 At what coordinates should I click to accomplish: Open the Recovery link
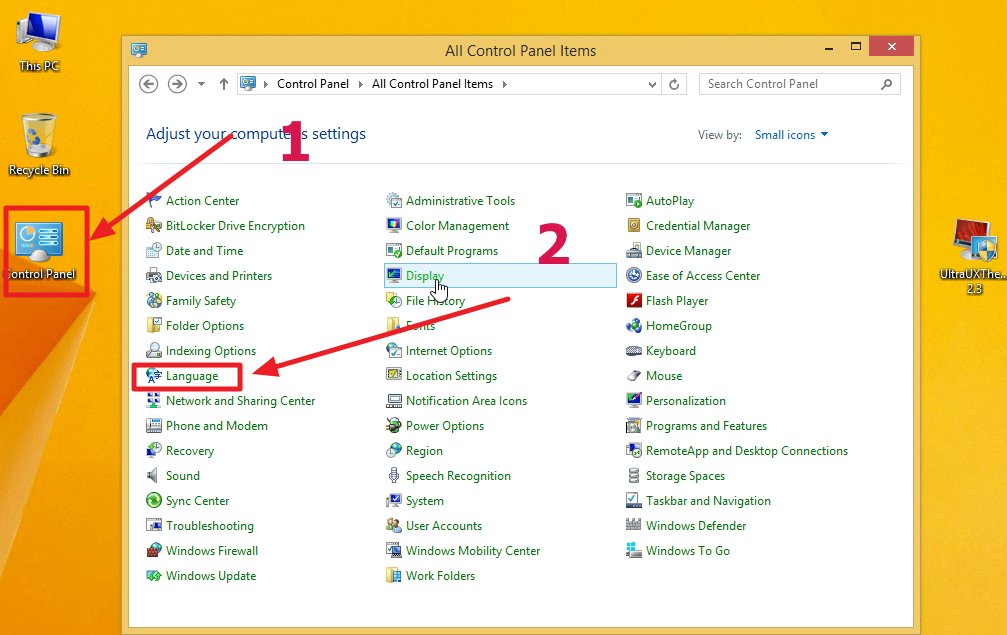[x=189, y=451]
